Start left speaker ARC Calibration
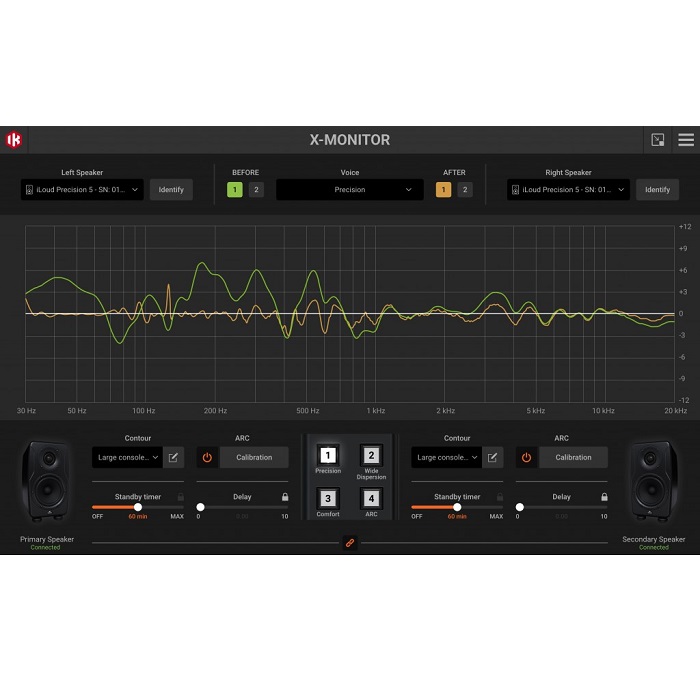 tap(254, 458)
